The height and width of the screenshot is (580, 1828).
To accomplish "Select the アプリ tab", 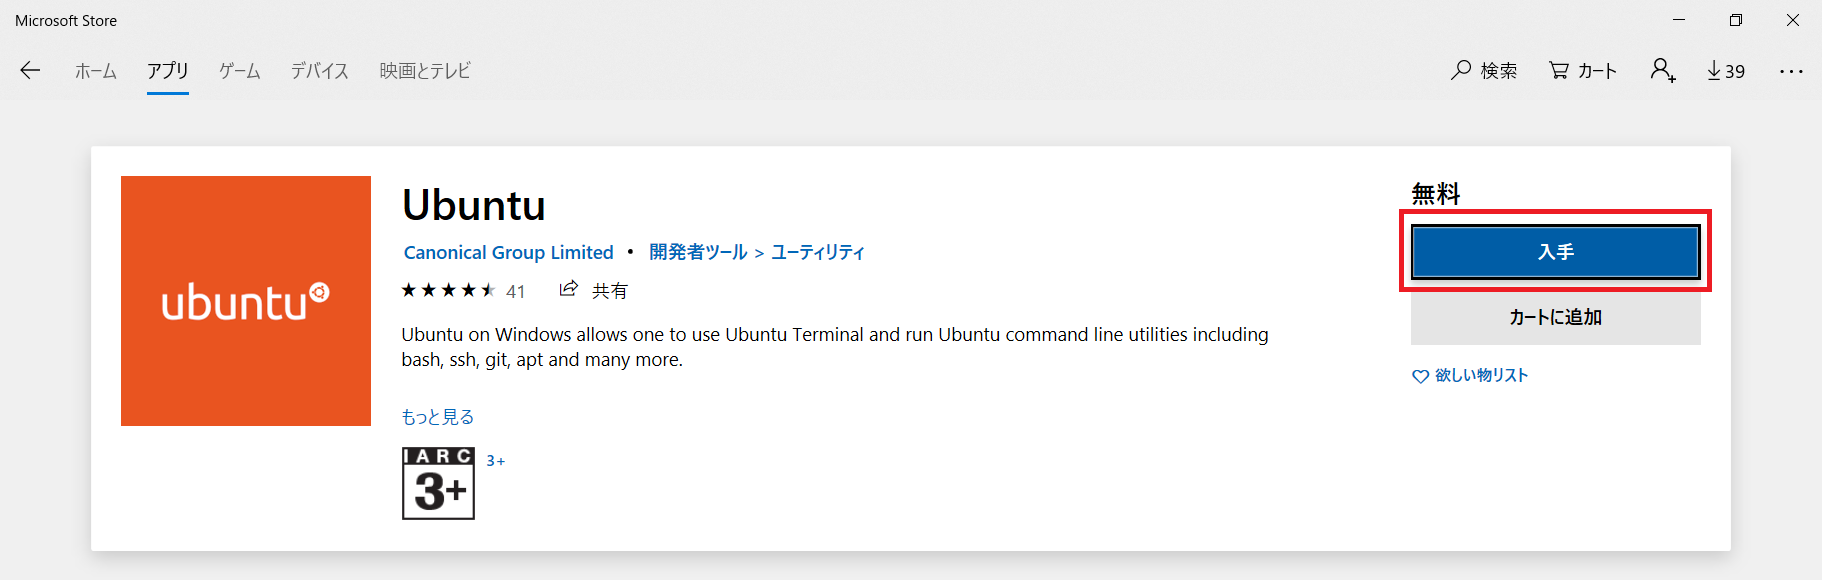I will (x=168, y=71).
